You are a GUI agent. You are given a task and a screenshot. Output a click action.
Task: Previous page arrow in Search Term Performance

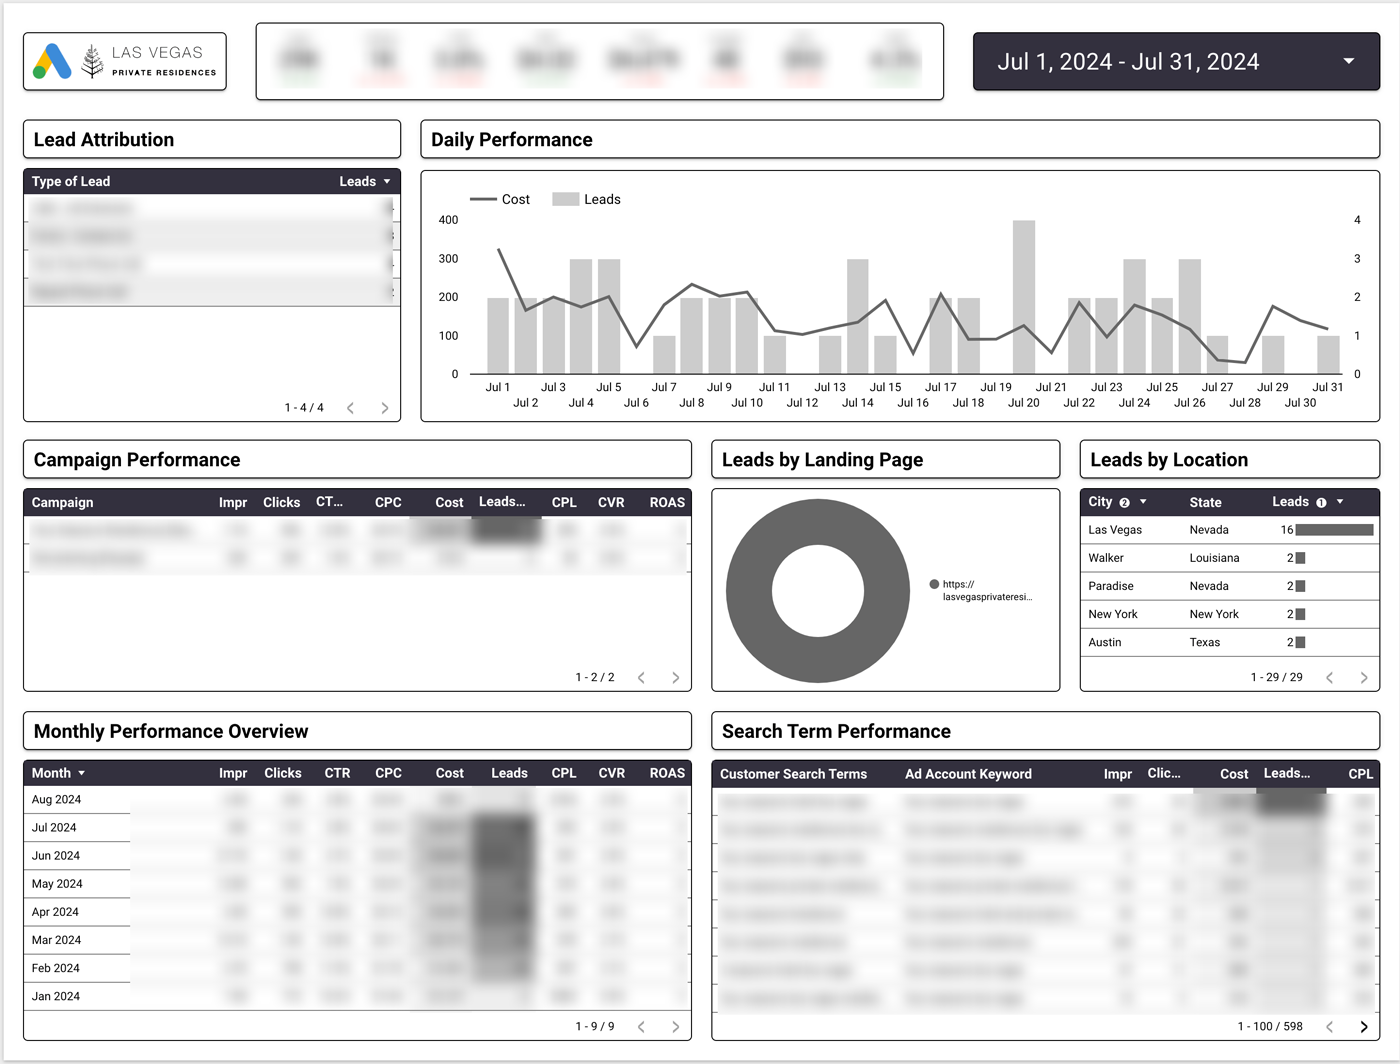point(1329,1027)
